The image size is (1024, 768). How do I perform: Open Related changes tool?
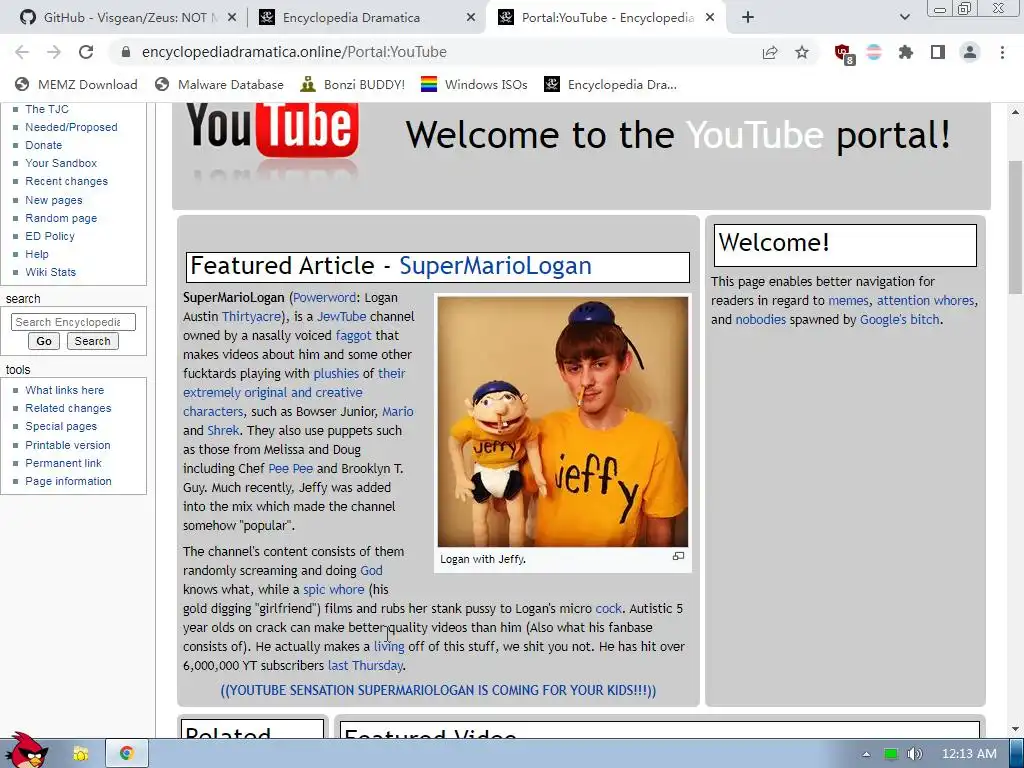point(68,408)
